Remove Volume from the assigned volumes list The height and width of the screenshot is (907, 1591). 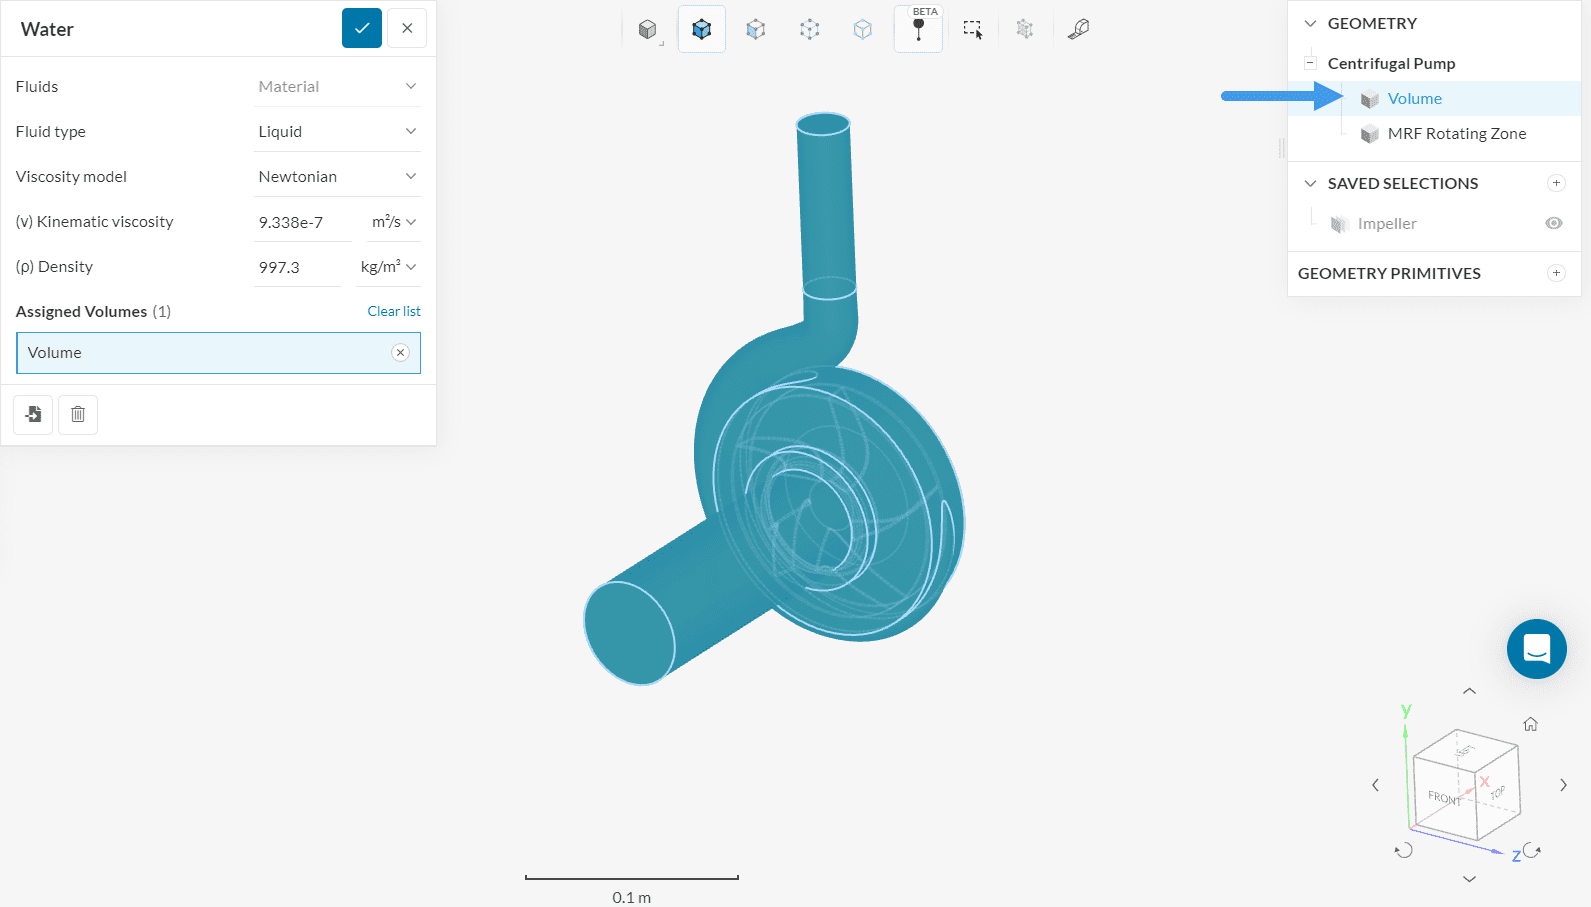click(400, 352)
